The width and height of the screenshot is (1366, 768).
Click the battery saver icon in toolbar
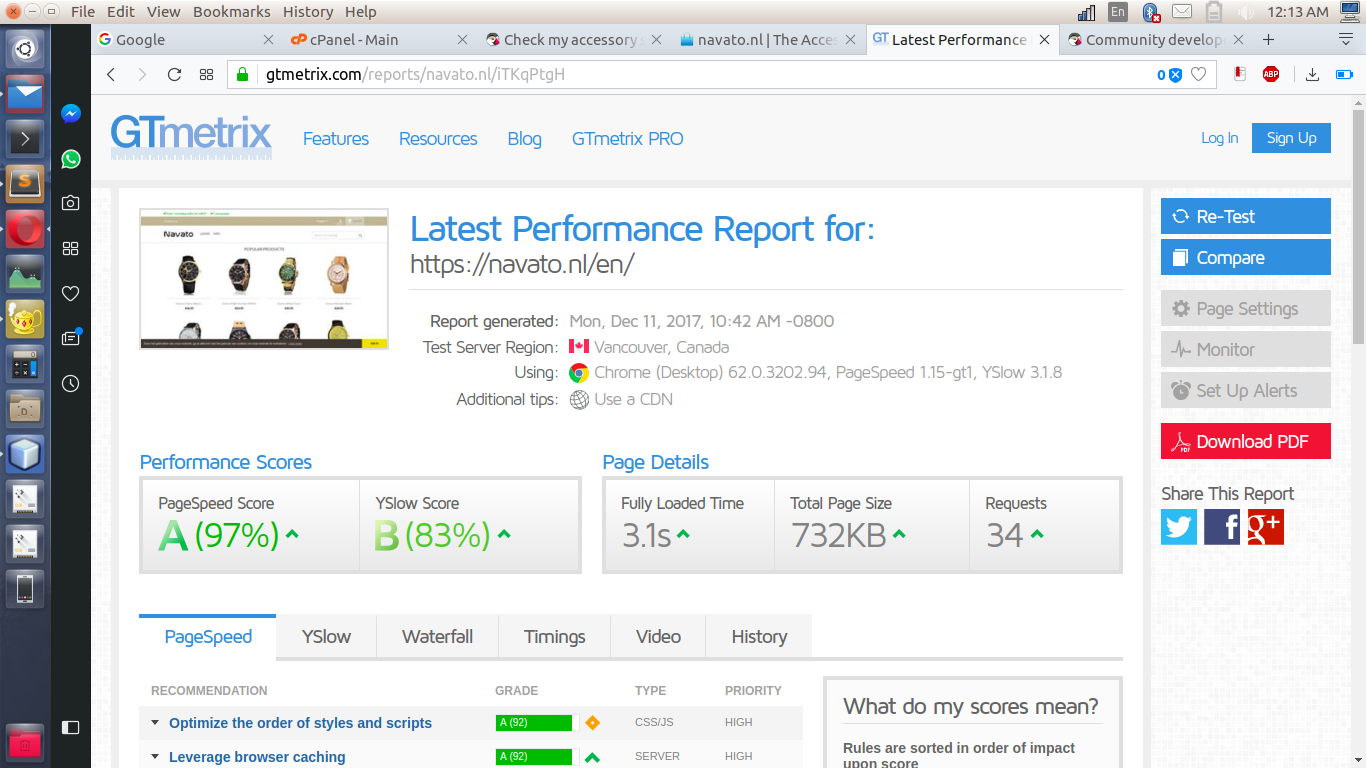click(x=1345, y=75)
